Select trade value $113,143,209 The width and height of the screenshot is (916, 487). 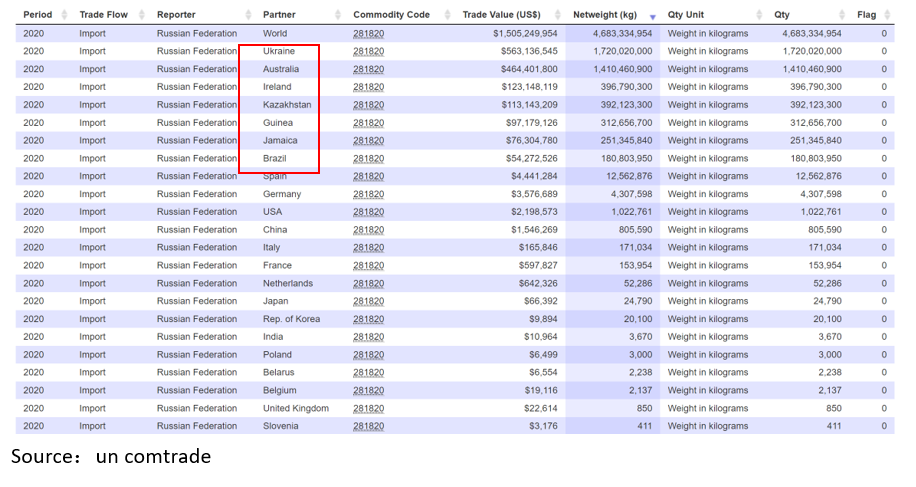click(529, 105)
